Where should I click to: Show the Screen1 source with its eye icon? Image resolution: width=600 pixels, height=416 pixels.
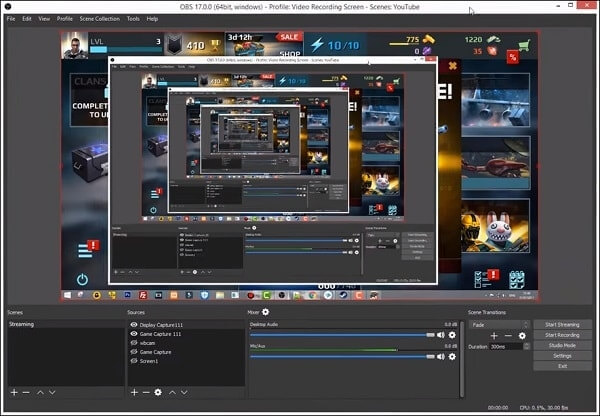(134, 361)
